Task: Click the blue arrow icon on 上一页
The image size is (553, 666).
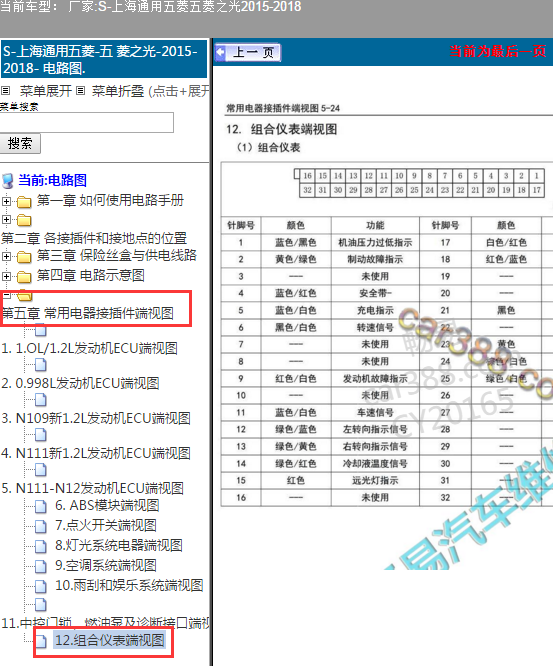Action: [220, 53]
